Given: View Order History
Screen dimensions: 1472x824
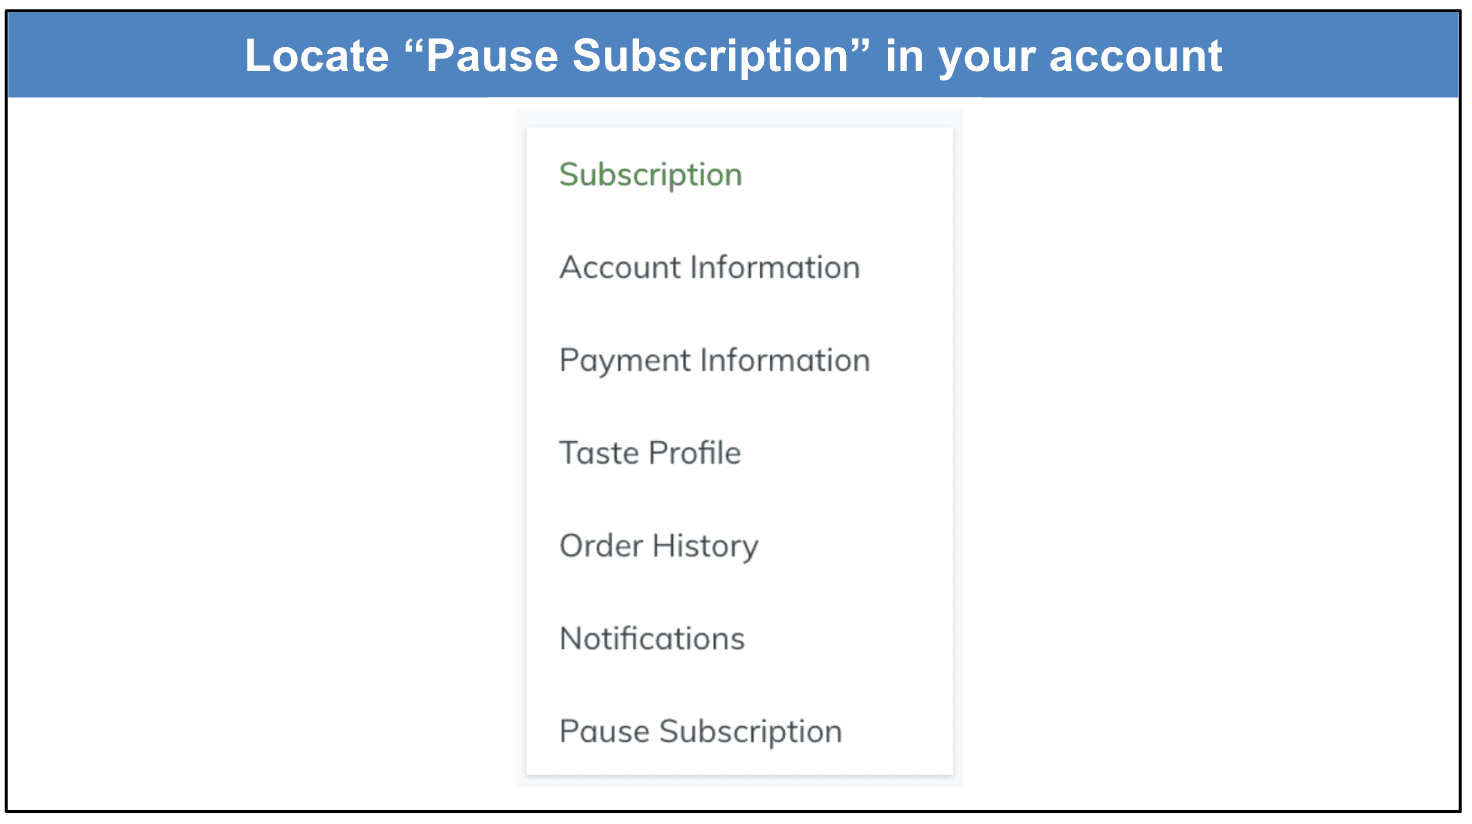Looking at the screenshot, I should (x=659, y=546).
